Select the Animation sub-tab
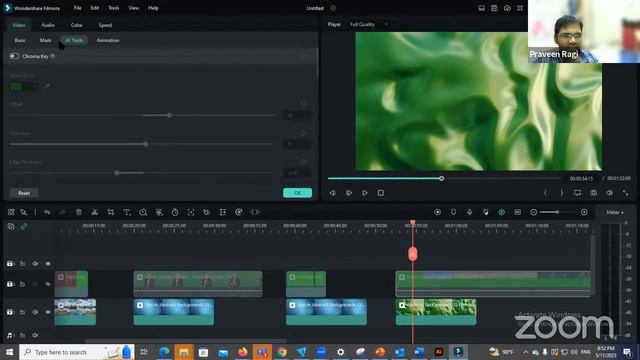This screenshot has width=640, height=360. 108,40
